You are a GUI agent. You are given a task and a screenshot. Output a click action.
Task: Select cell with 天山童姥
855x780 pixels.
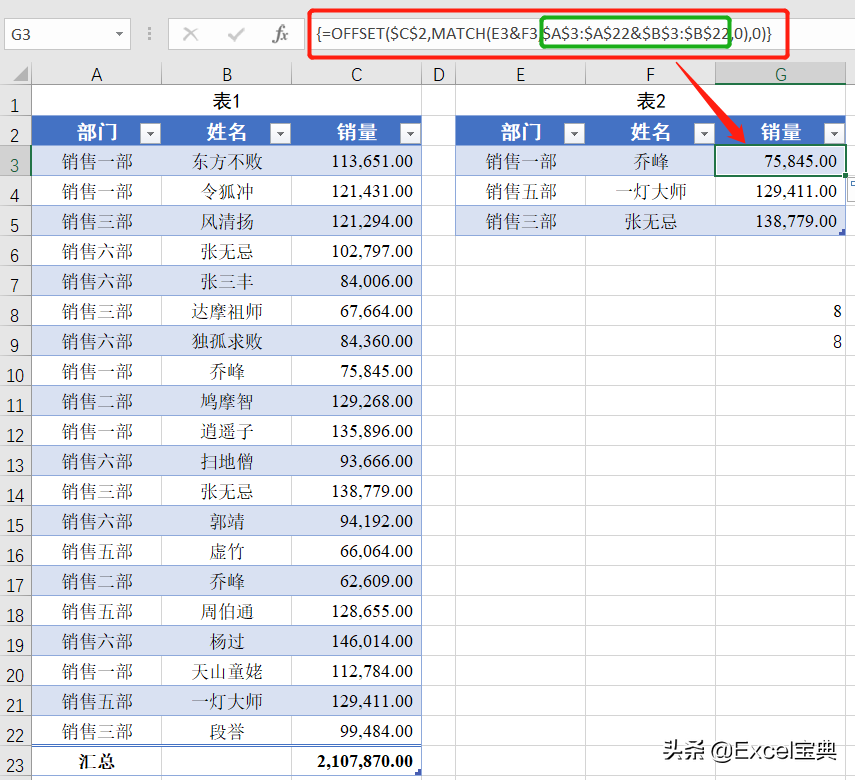(x=227, y=671)
